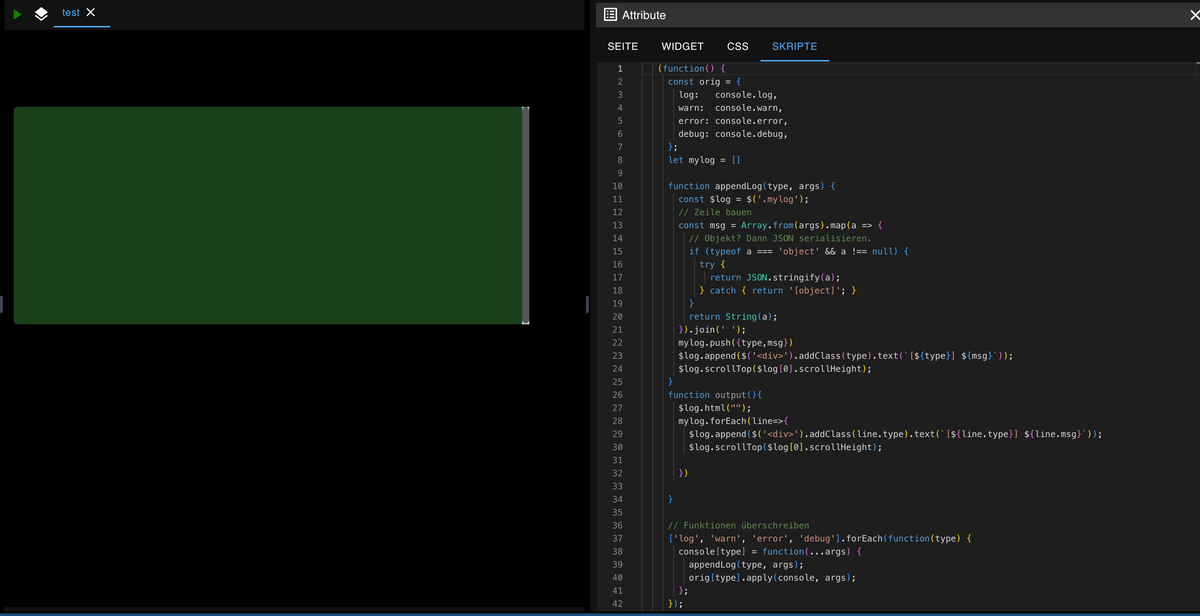Select the green widget on the canvas
The height and width of the screenshot is (616, 1200).
267,215
